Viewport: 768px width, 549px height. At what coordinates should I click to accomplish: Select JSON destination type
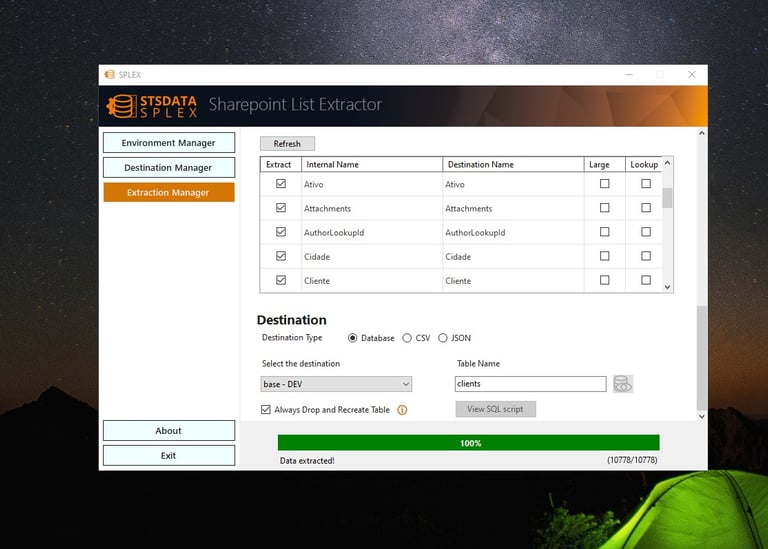[443, 338]
